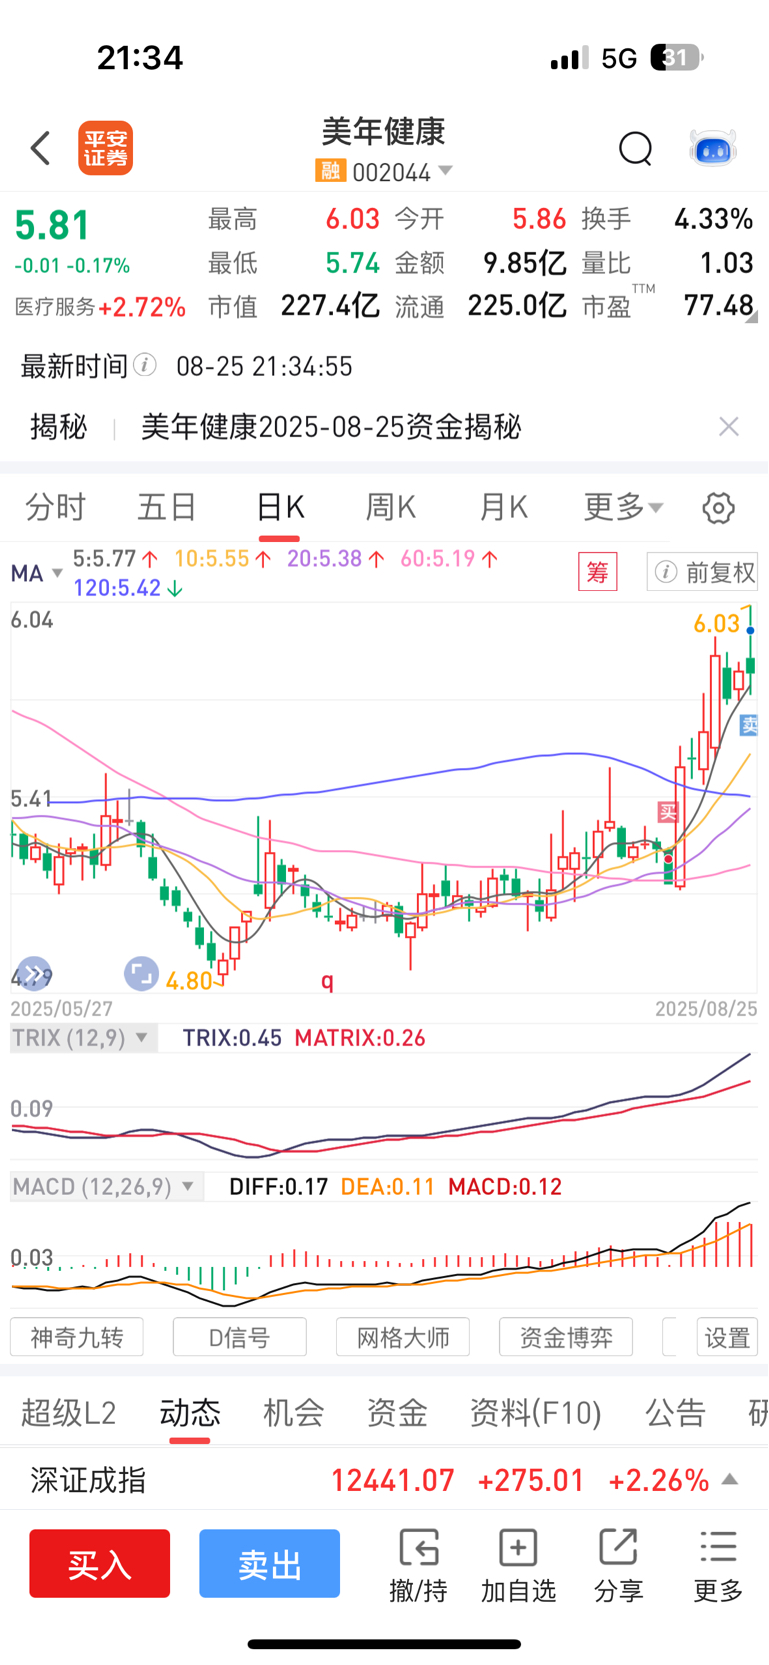
Task: Tap the DIFF:0.17 value label
Action: point(279,1187)
